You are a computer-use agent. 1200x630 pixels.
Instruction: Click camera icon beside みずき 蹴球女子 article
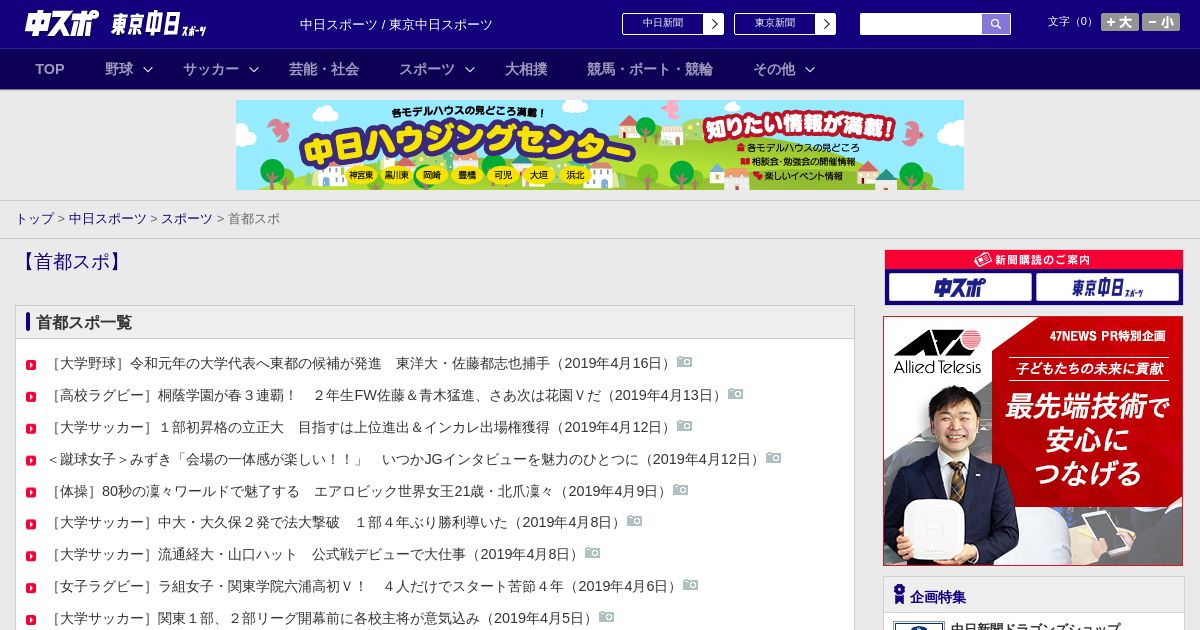click(774, 458)
